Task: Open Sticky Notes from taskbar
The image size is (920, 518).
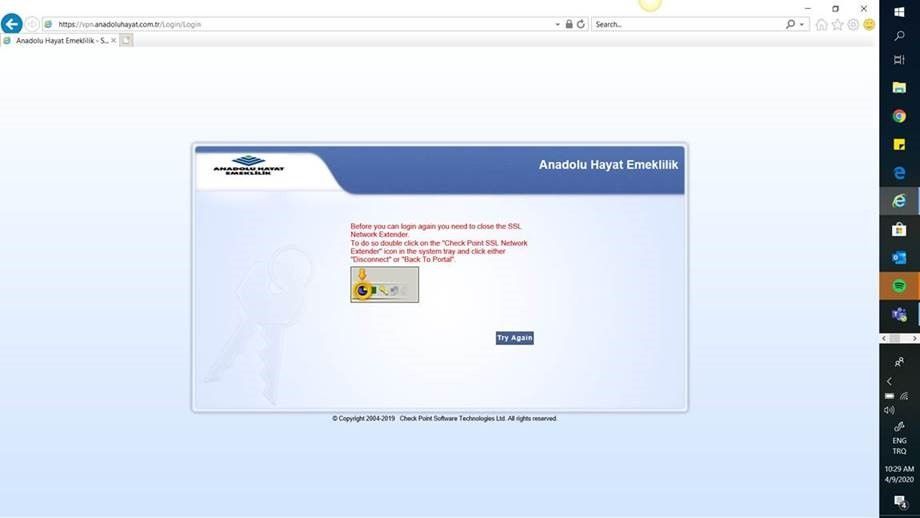Action: point(899,144)
